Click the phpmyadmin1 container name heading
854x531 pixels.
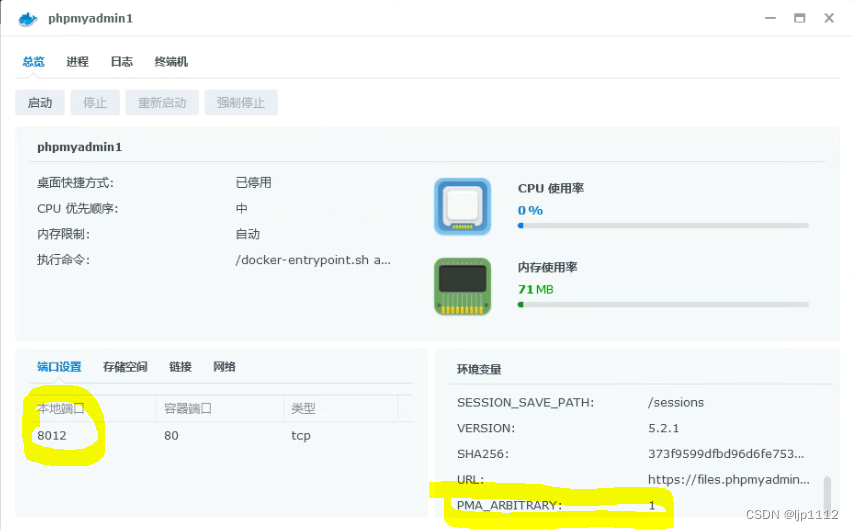pos(80,147)
